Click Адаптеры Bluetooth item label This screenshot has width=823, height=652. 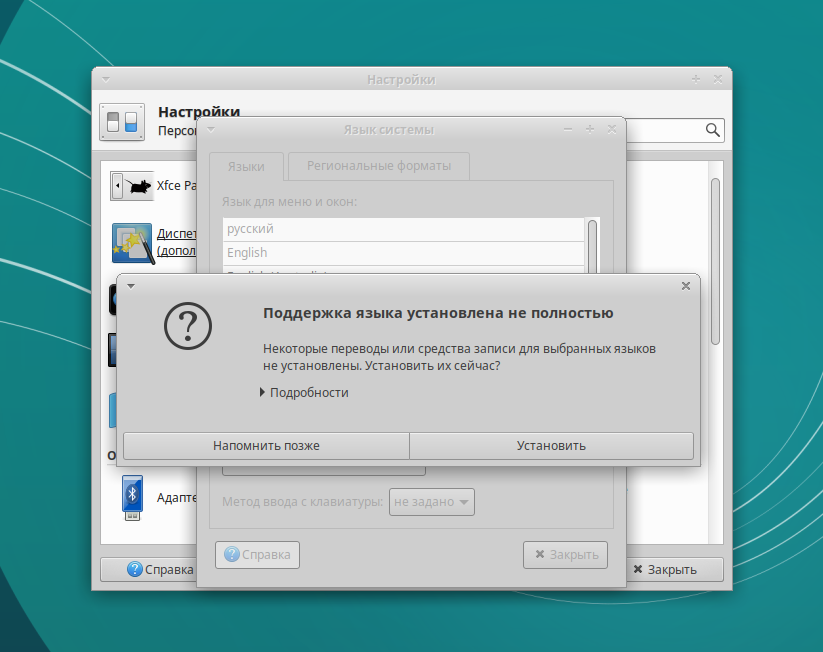[x=176, y=497]
